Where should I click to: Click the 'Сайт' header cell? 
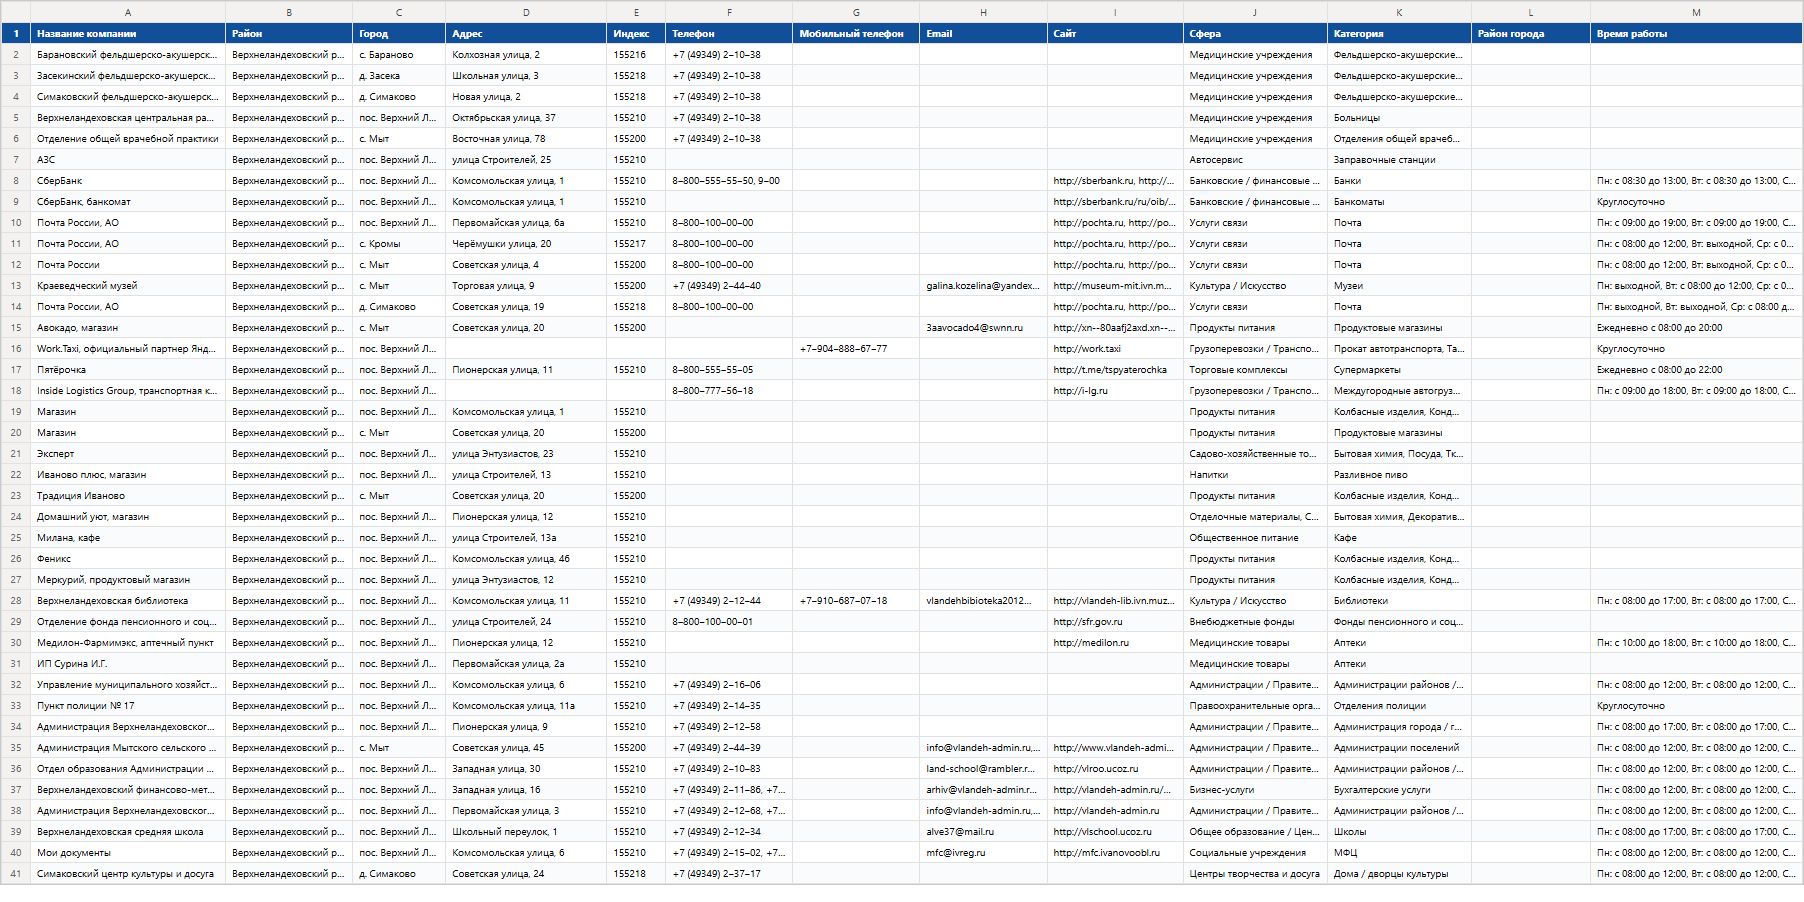coord(1115,33)
